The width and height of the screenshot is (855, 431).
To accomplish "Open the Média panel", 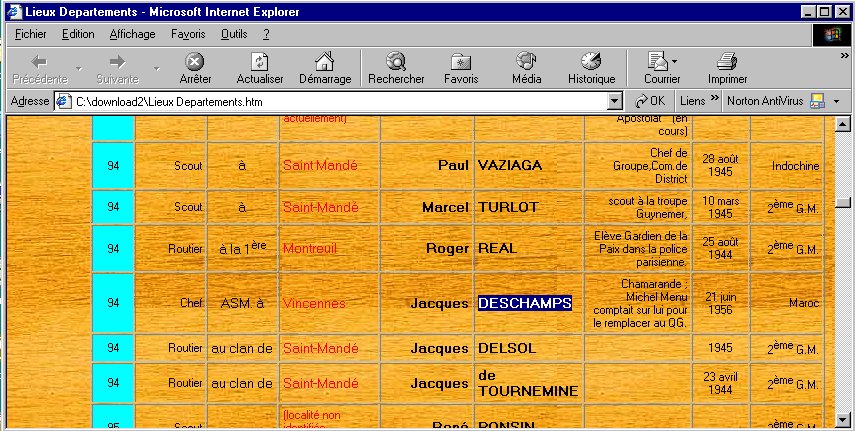I will [526, 63].
